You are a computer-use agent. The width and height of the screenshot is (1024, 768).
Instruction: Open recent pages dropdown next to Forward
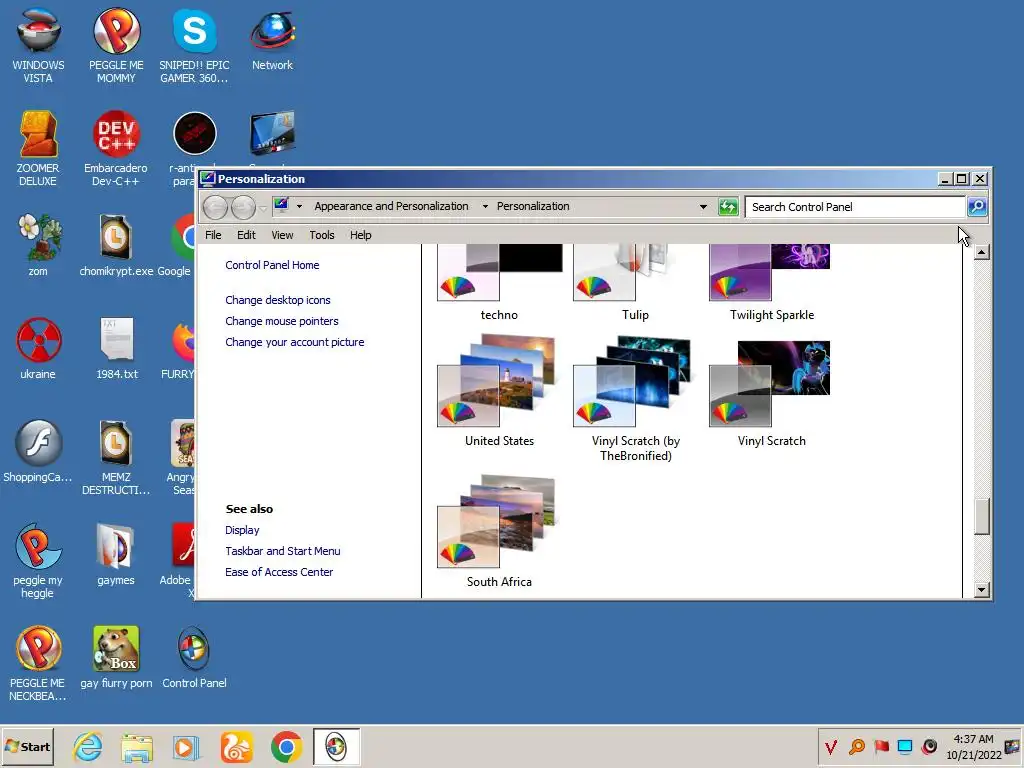[263, 208]
